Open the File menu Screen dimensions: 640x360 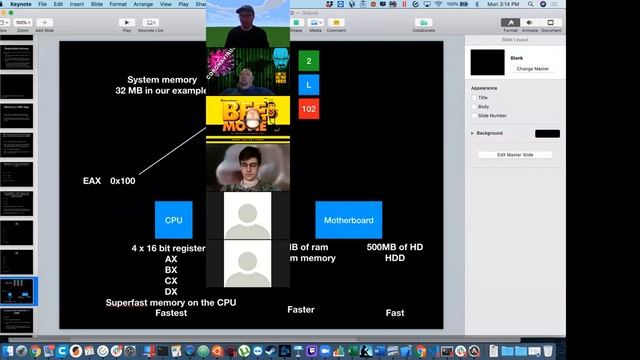(42, 4)
